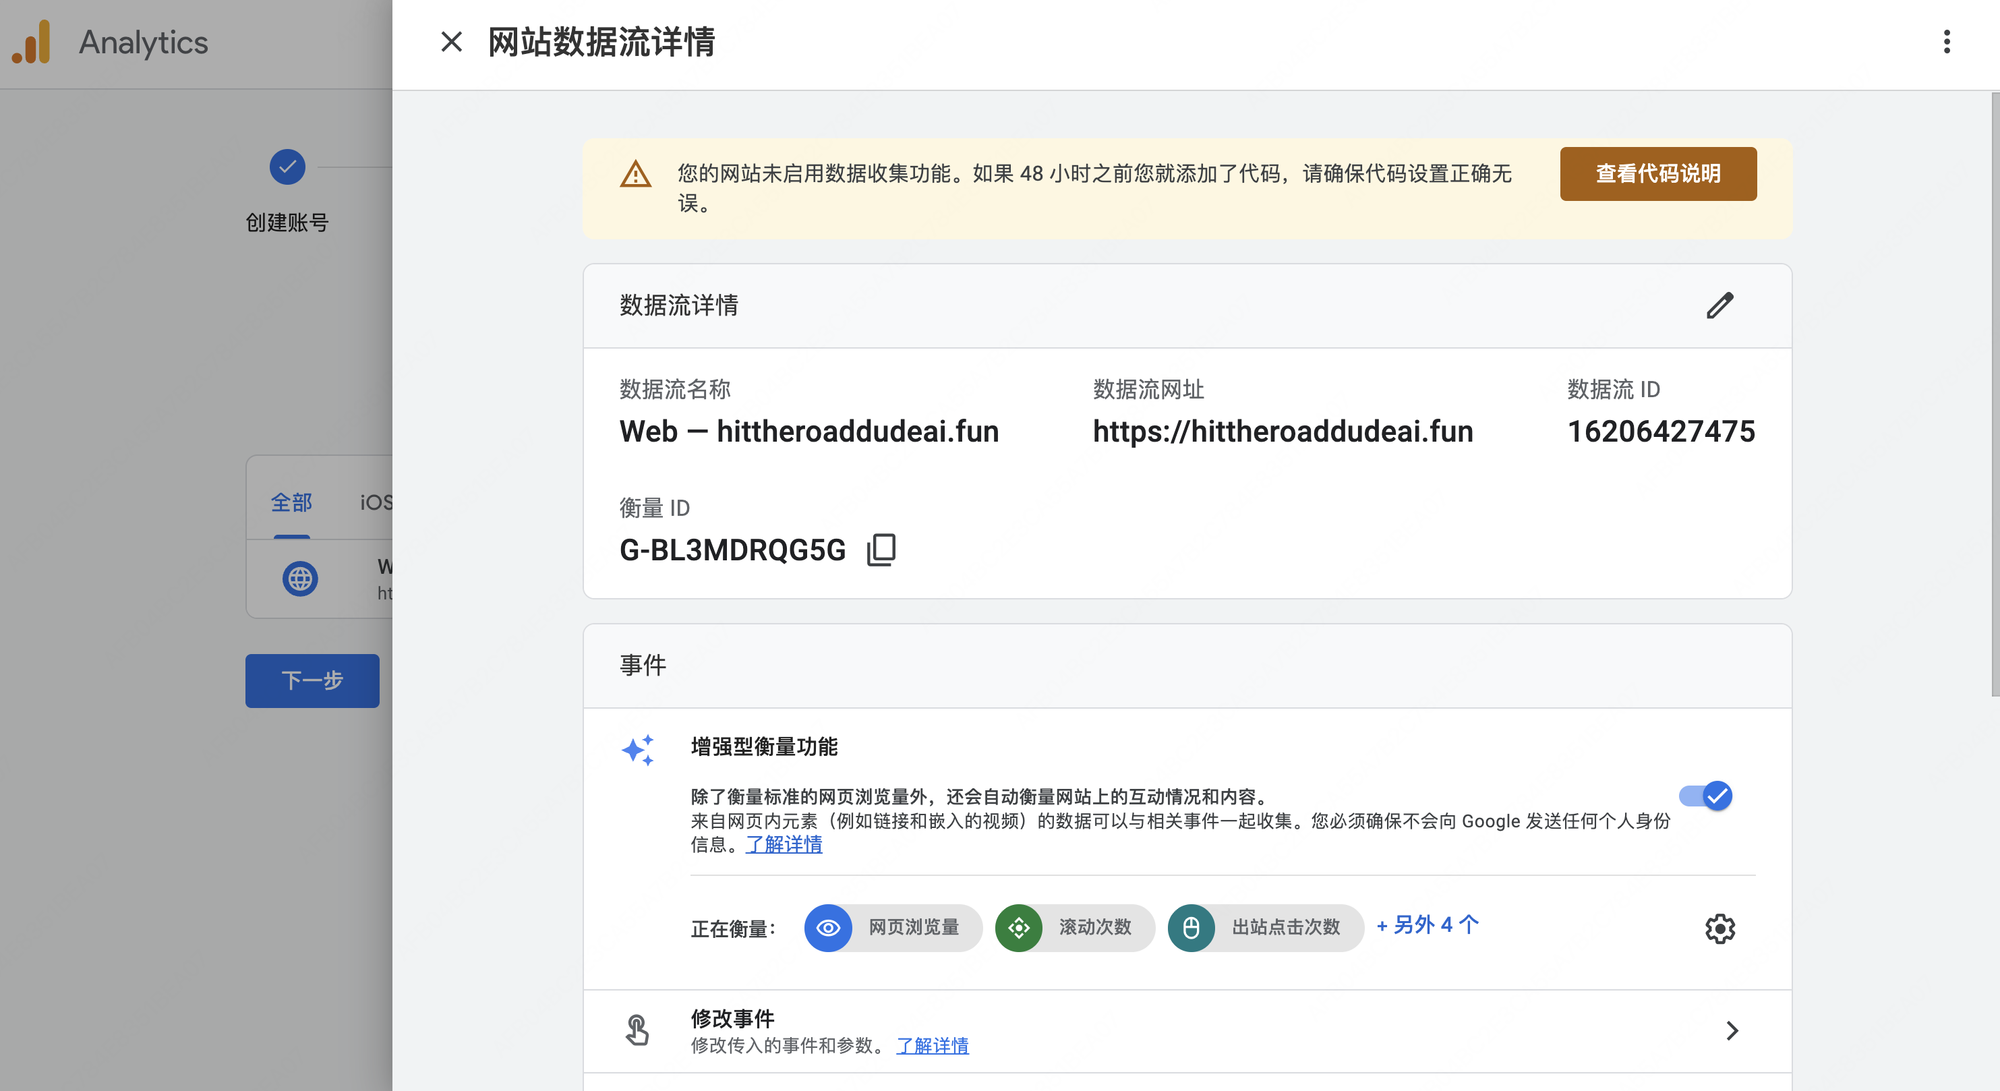
Task: Toggle the enhanced measurement switch
Action: (x=1706, y=796)
